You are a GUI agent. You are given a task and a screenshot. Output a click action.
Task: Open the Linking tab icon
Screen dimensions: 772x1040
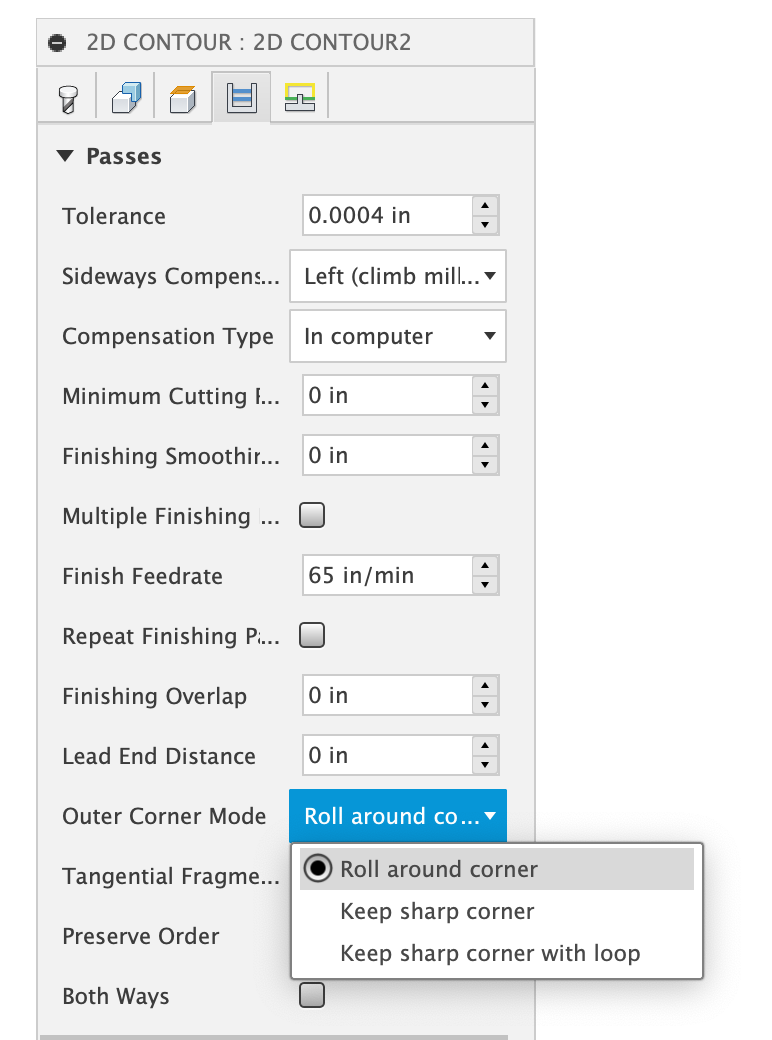click(299, 98)
